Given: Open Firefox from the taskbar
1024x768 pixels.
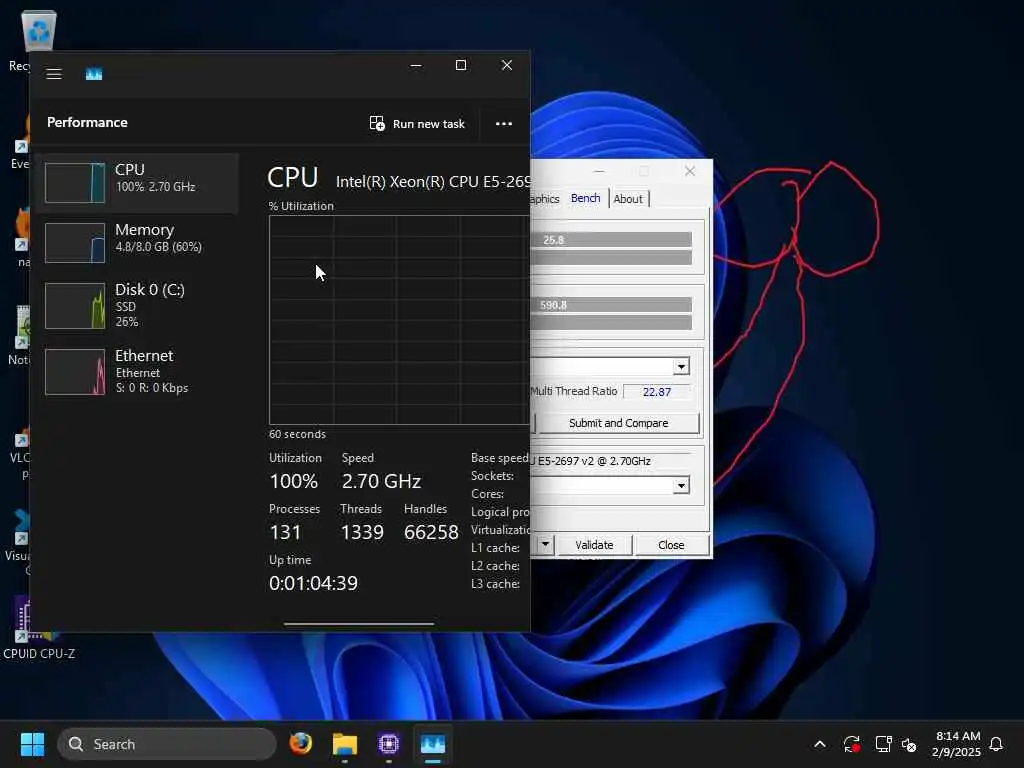Looking at the screenshot, I should (300, 744).
